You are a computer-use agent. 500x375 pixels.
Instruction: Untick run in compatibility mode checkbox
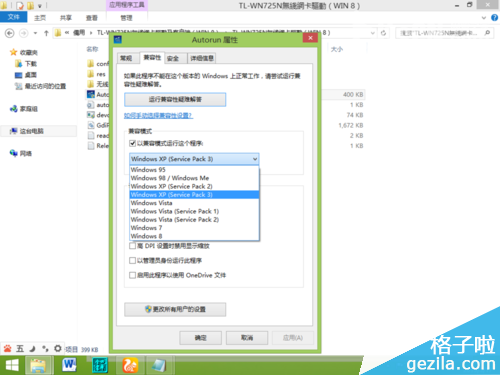[x=132, y=143]
